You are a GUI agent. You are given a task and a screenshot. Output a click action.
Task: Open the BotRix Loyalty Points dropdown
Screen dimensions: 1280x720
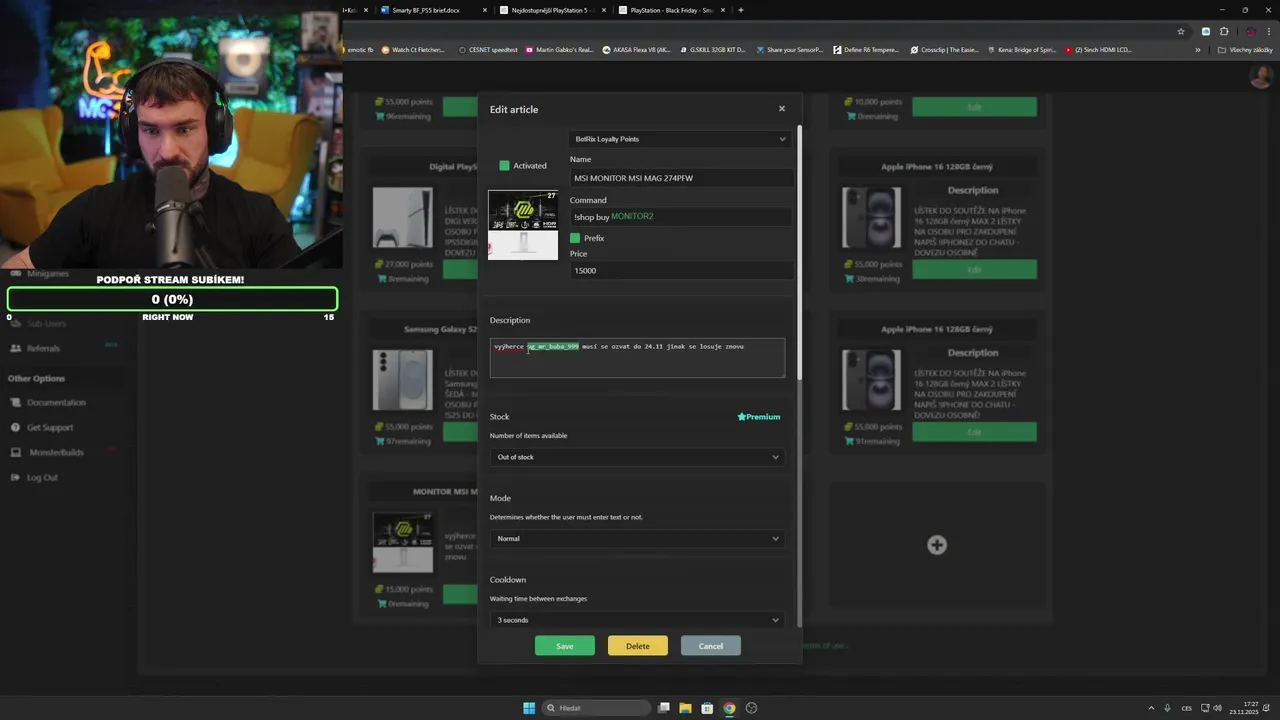click(680, 139)
